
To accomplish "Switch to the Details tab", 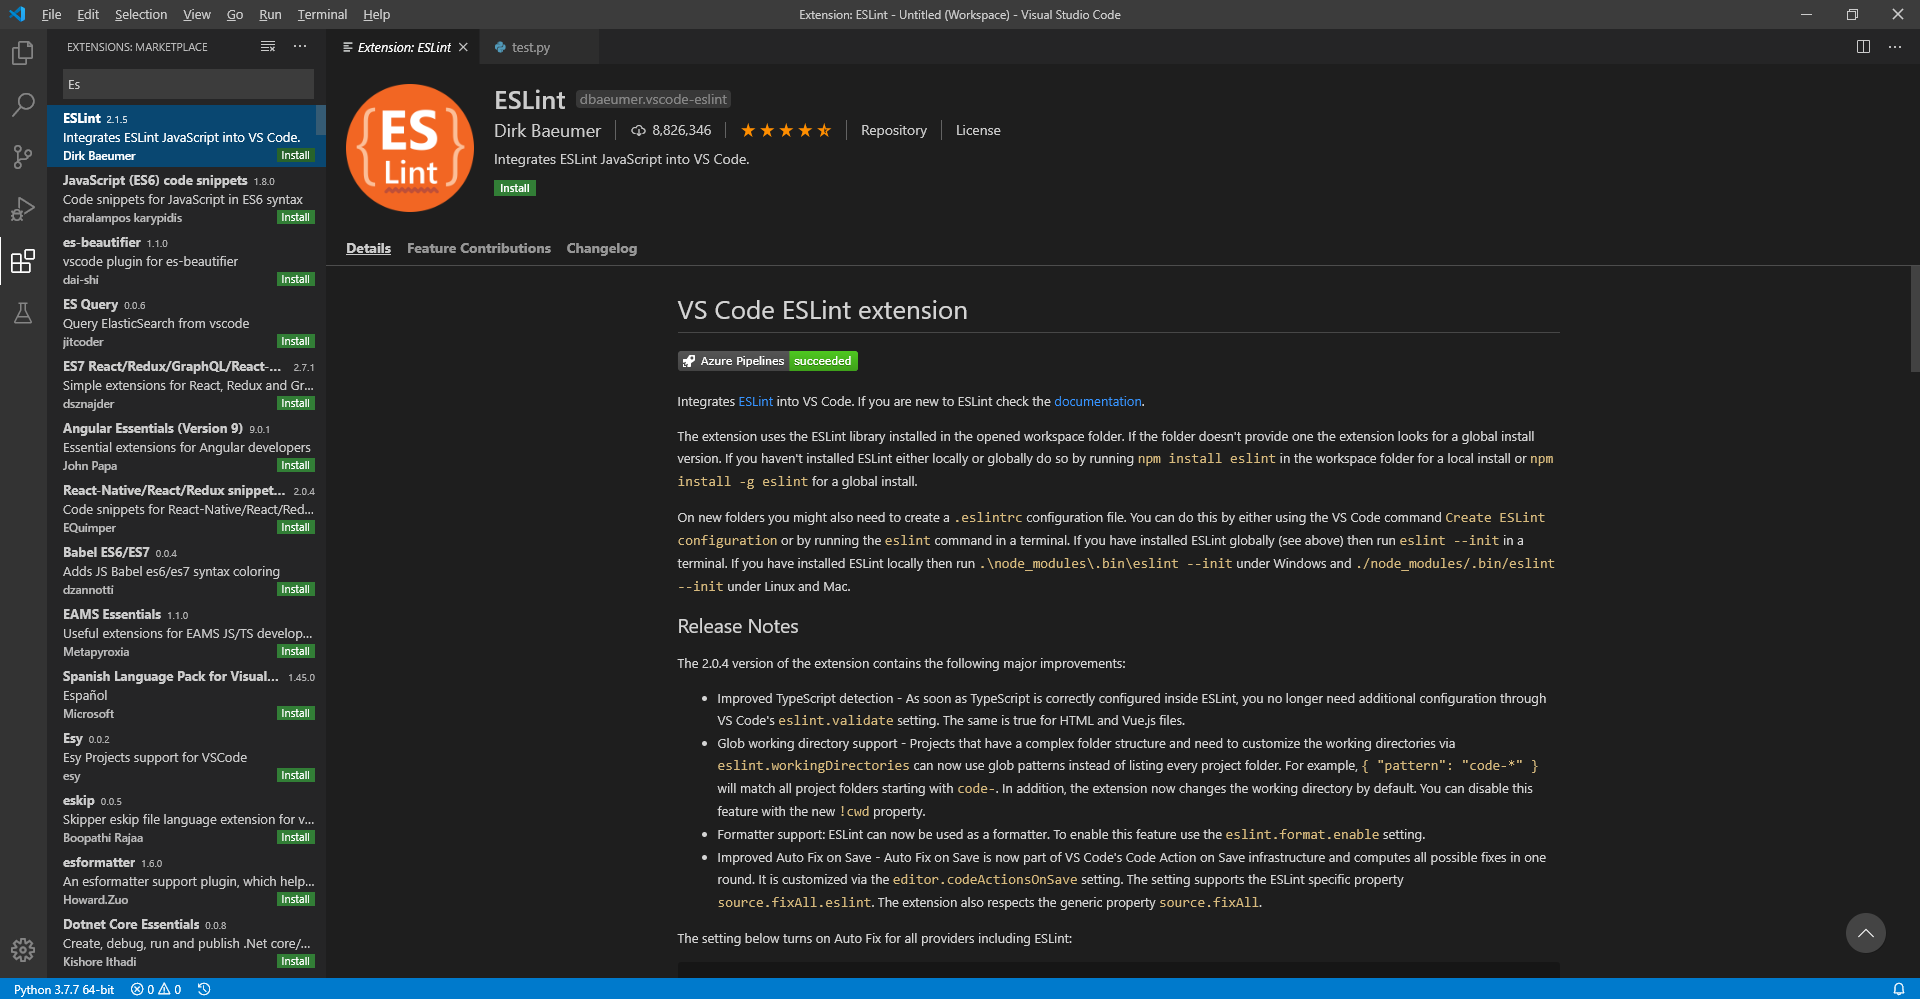I will [368, 248].
